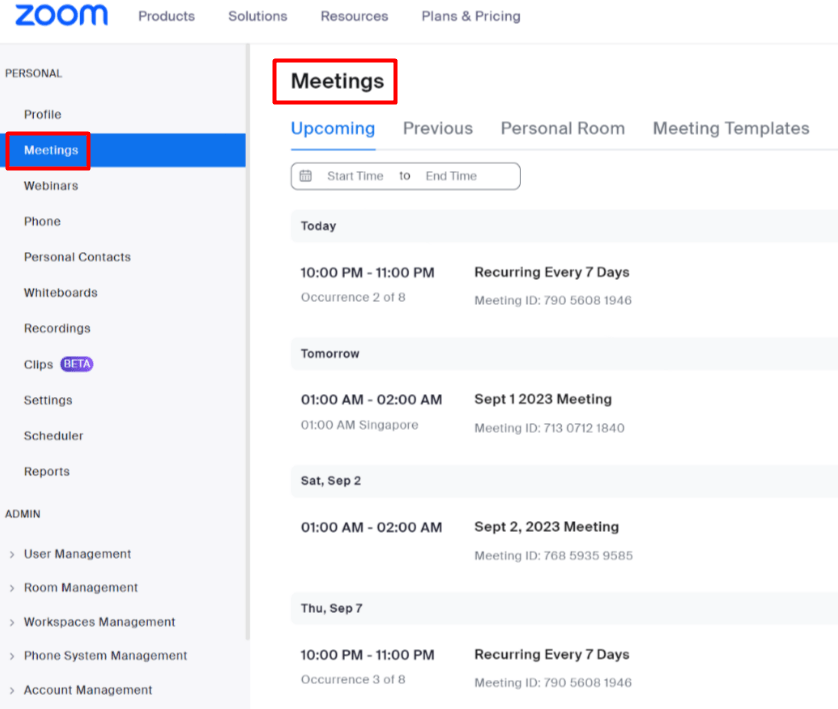
Task: Open Account Management section
Action: coord(88,690)
